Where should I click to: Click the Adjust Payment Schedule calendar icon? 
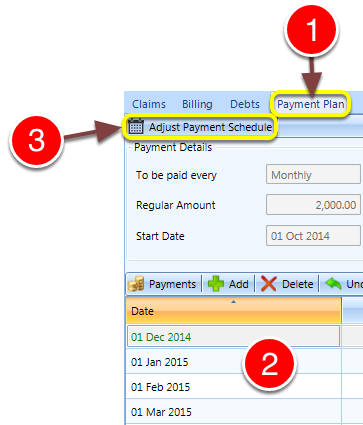pyautogui.click(x=136, y=127)
